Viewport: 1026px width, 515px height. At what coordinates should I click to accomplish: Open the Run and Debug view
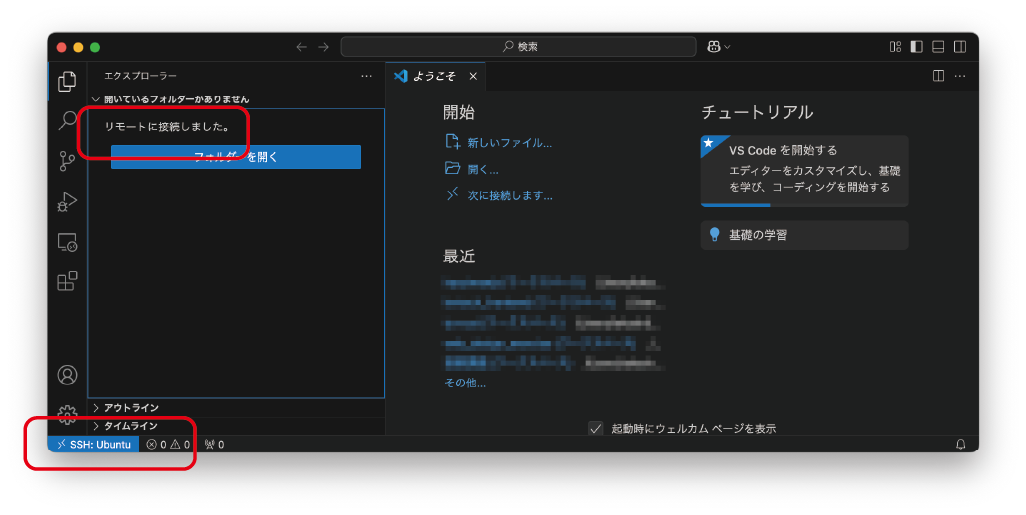[67, 202]
